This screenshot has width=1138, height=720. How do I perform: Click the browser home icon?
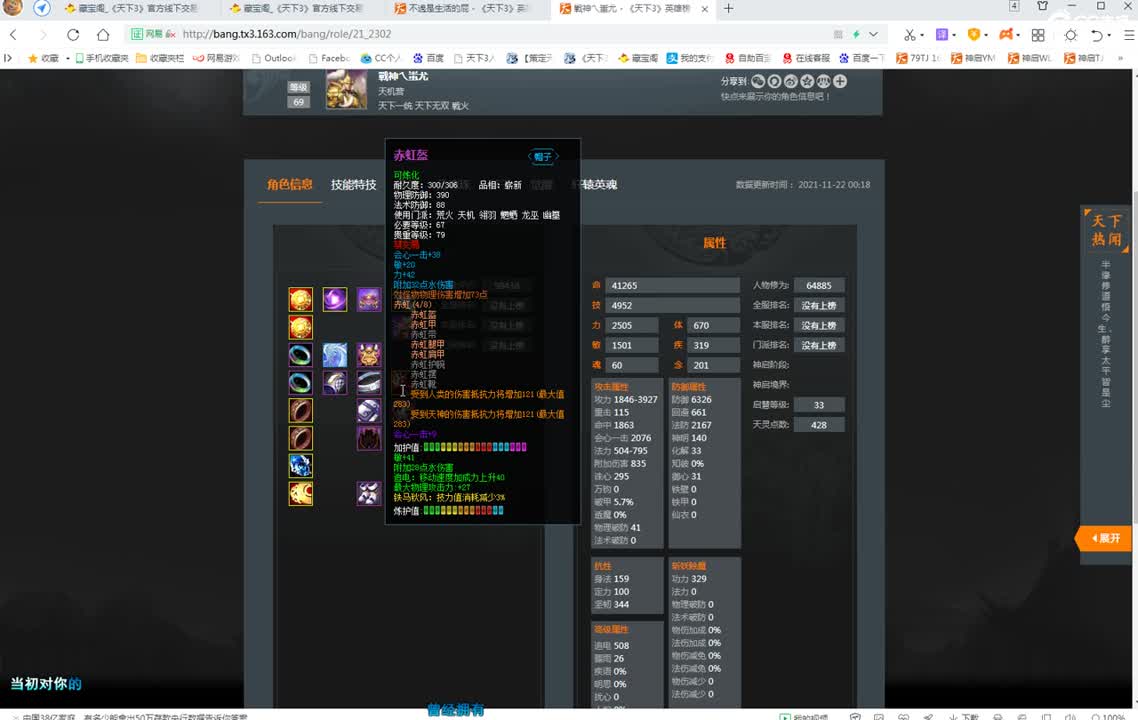[102, 34]
